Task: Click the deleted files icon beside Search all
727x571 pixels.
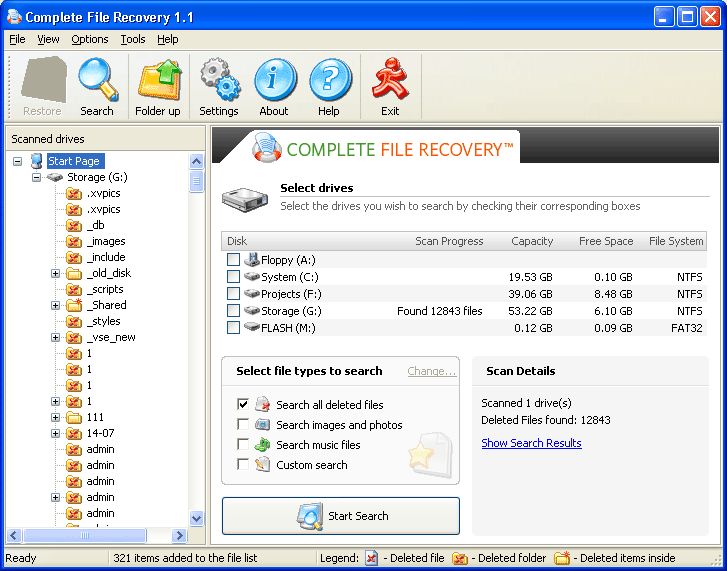Action: click(x=262, y=404)
